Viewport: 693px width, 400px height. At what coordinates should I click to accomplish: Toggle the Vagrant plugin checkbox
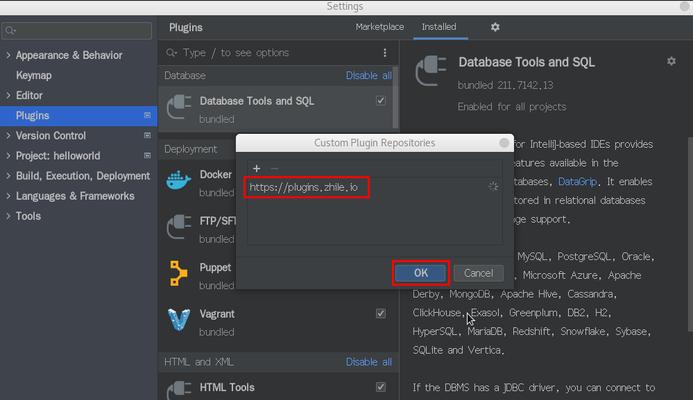tap(381, 314)
